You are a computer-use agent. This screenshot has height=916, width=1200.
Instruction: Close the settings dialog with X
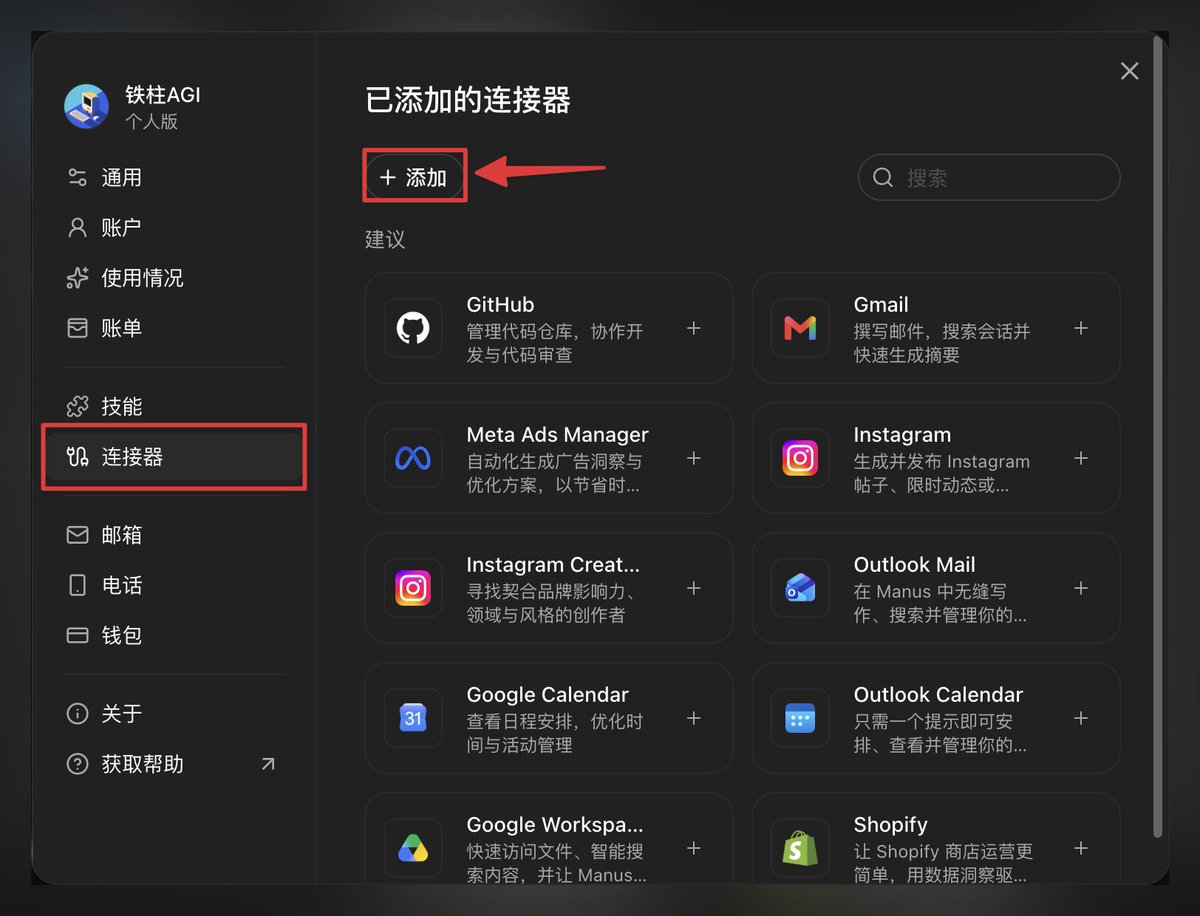[x=1129, y=71]
